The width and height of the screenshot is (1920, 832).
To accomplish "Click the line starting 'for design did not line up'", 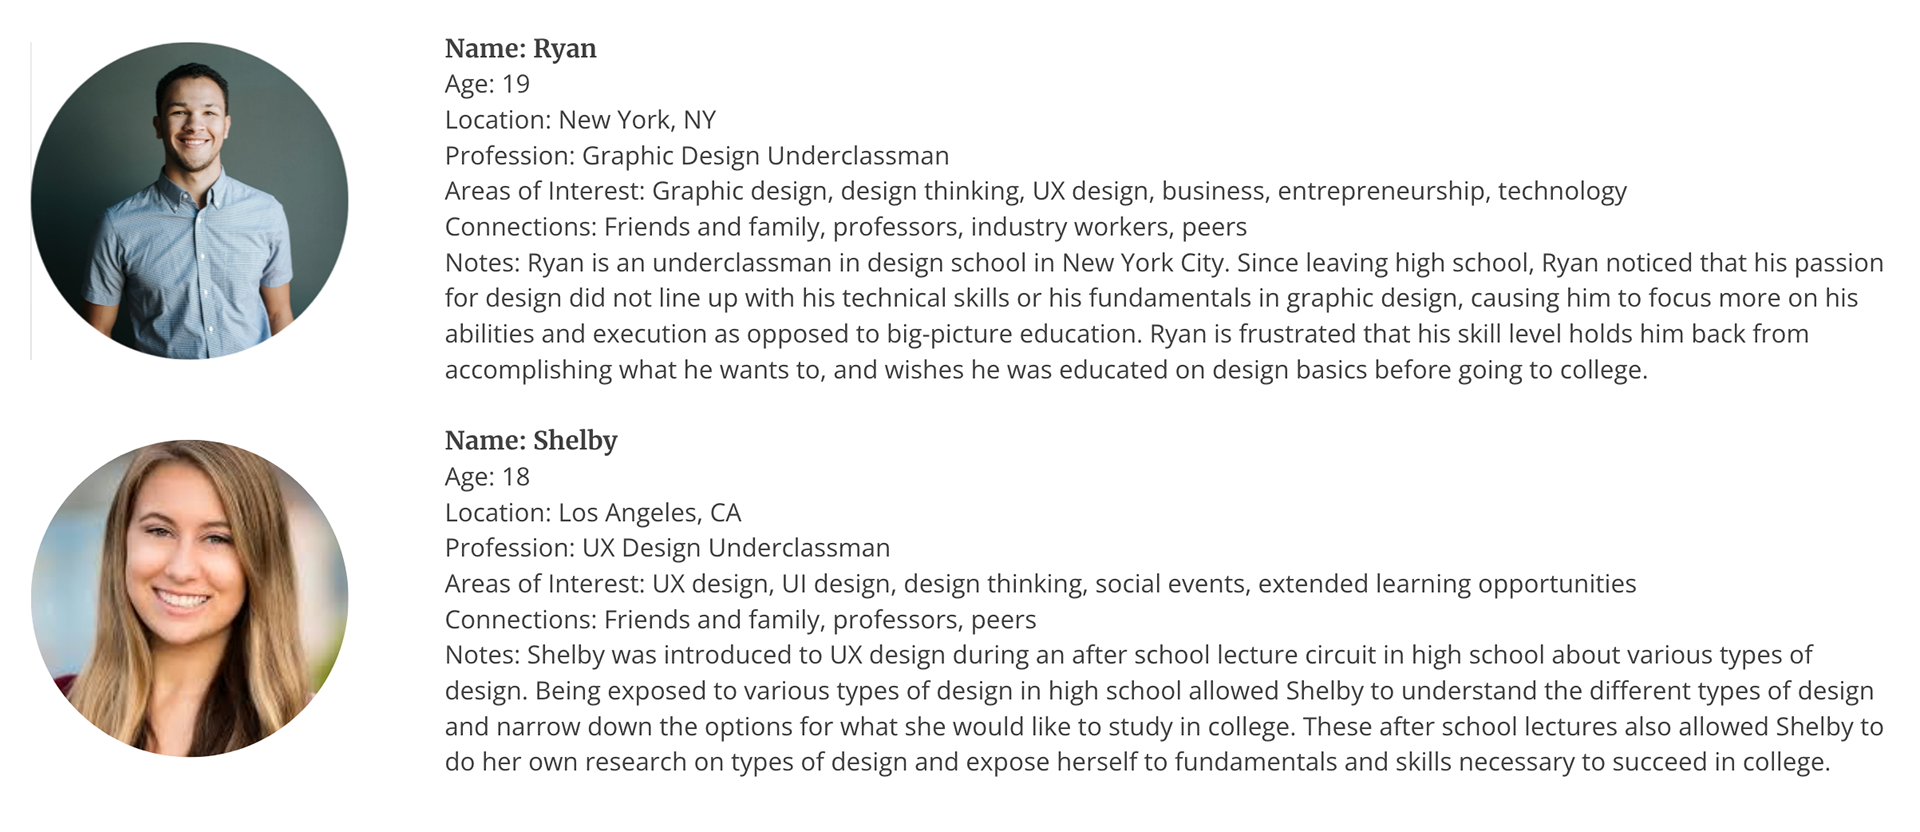I will pos(1151,298).
